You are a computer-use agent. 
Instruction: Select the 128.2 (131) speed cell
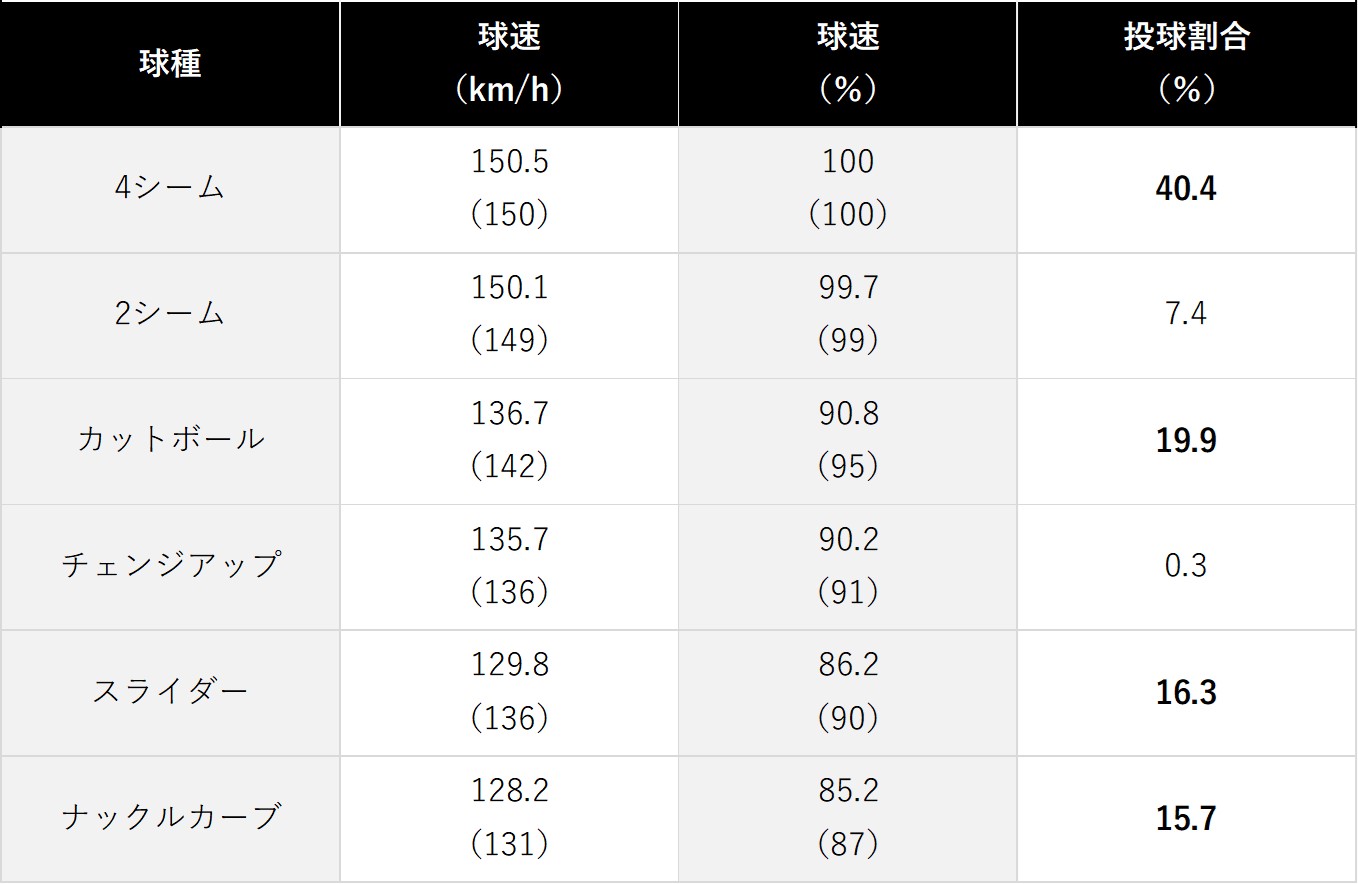509,819
